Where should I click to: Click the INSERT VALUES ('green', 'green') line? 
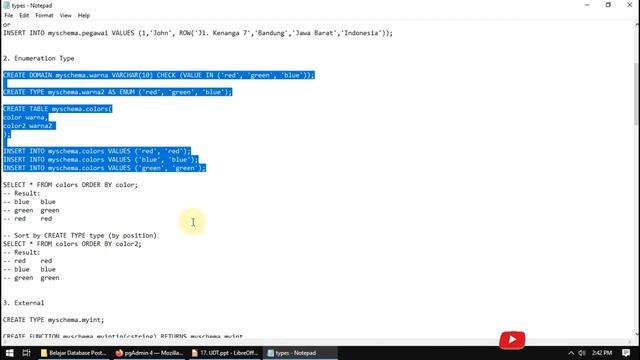point(104,168)
